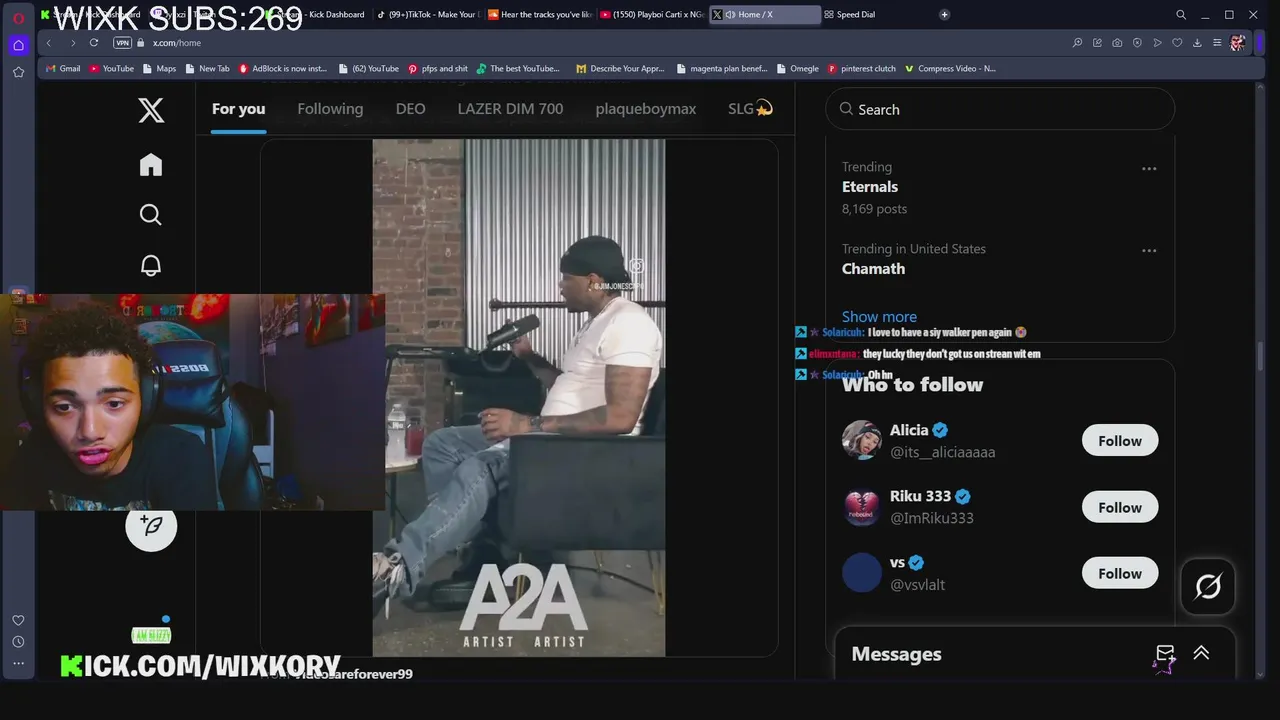
Task: Click the send flow arrow icon
Action: point(1157,43)
